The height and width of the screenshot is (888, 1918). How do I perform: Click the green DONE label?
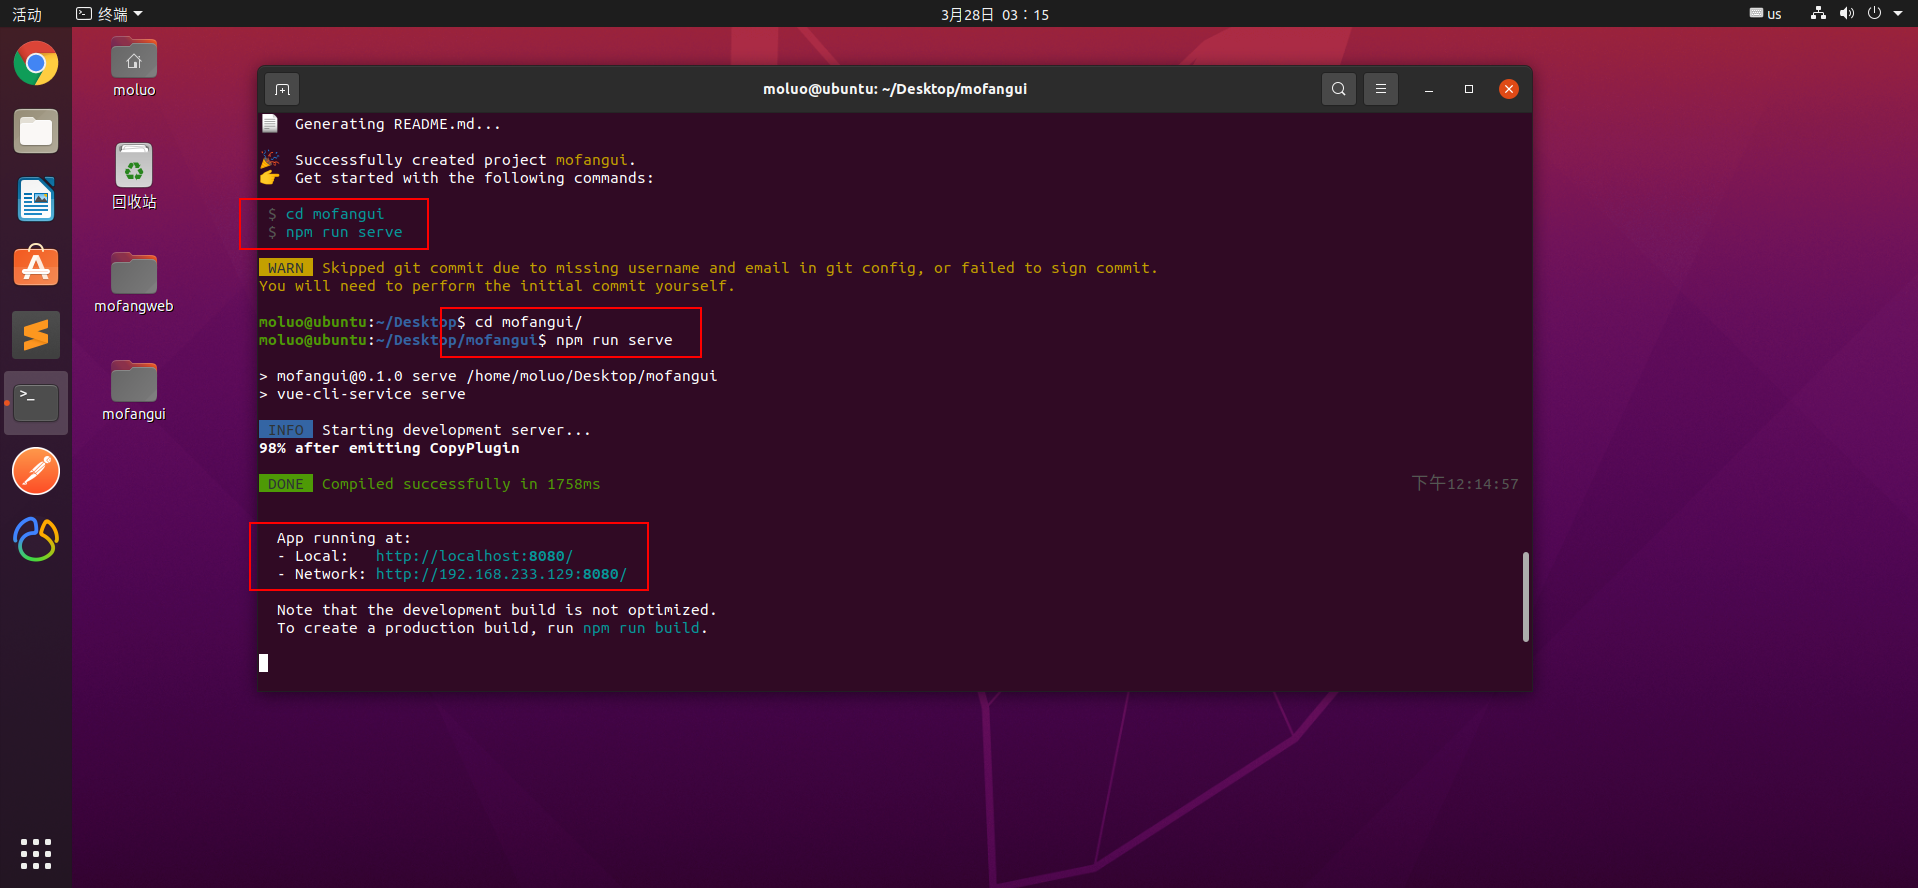click(286, 484)
